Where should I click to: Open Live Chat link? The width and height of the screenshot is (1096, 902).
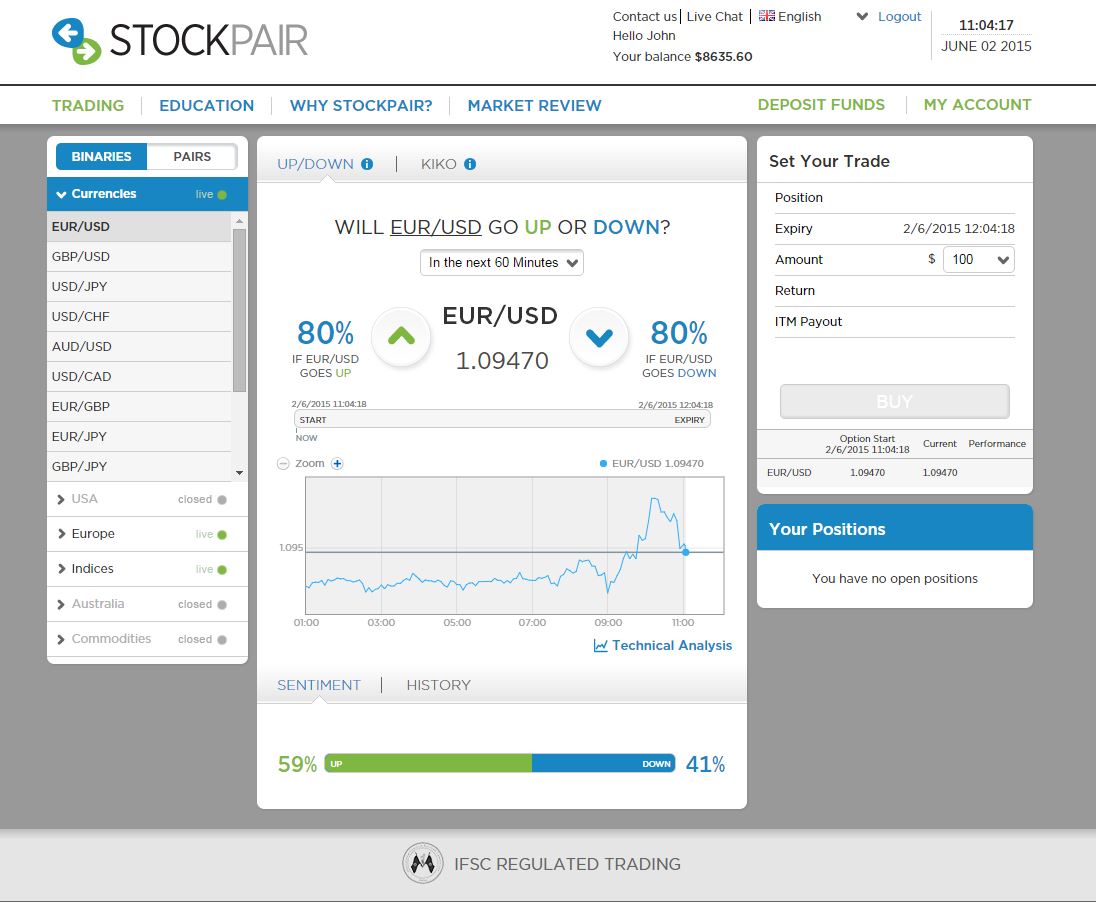pos(714,16)
